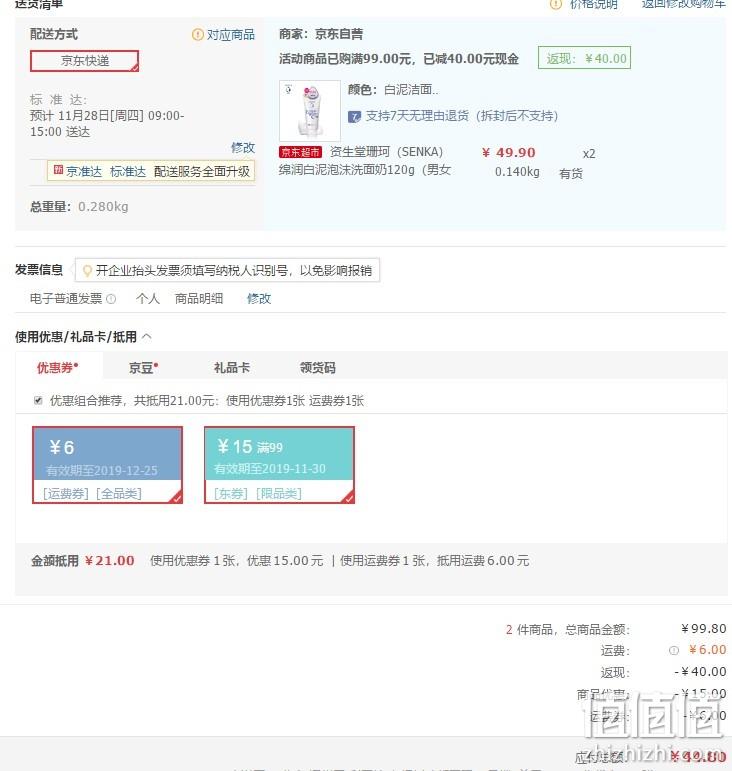732x771 pixels.
Task: Collapse the 使用优惠/礼品卡/抵用 section
Action: click(x=146, y=337)
